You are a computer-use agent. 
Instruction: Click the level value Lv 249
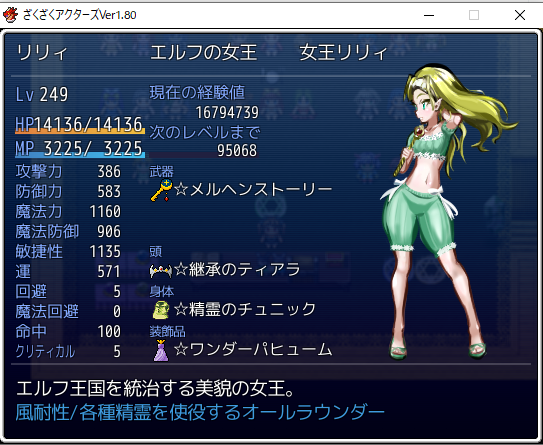[42, 94]
